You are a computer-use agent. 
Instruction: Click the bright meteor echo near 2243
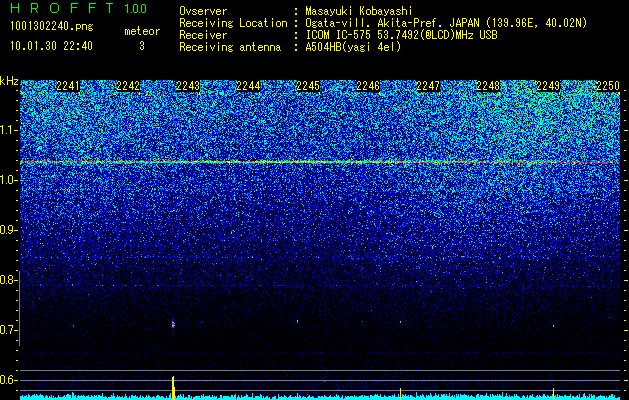(x=173, y=324)
